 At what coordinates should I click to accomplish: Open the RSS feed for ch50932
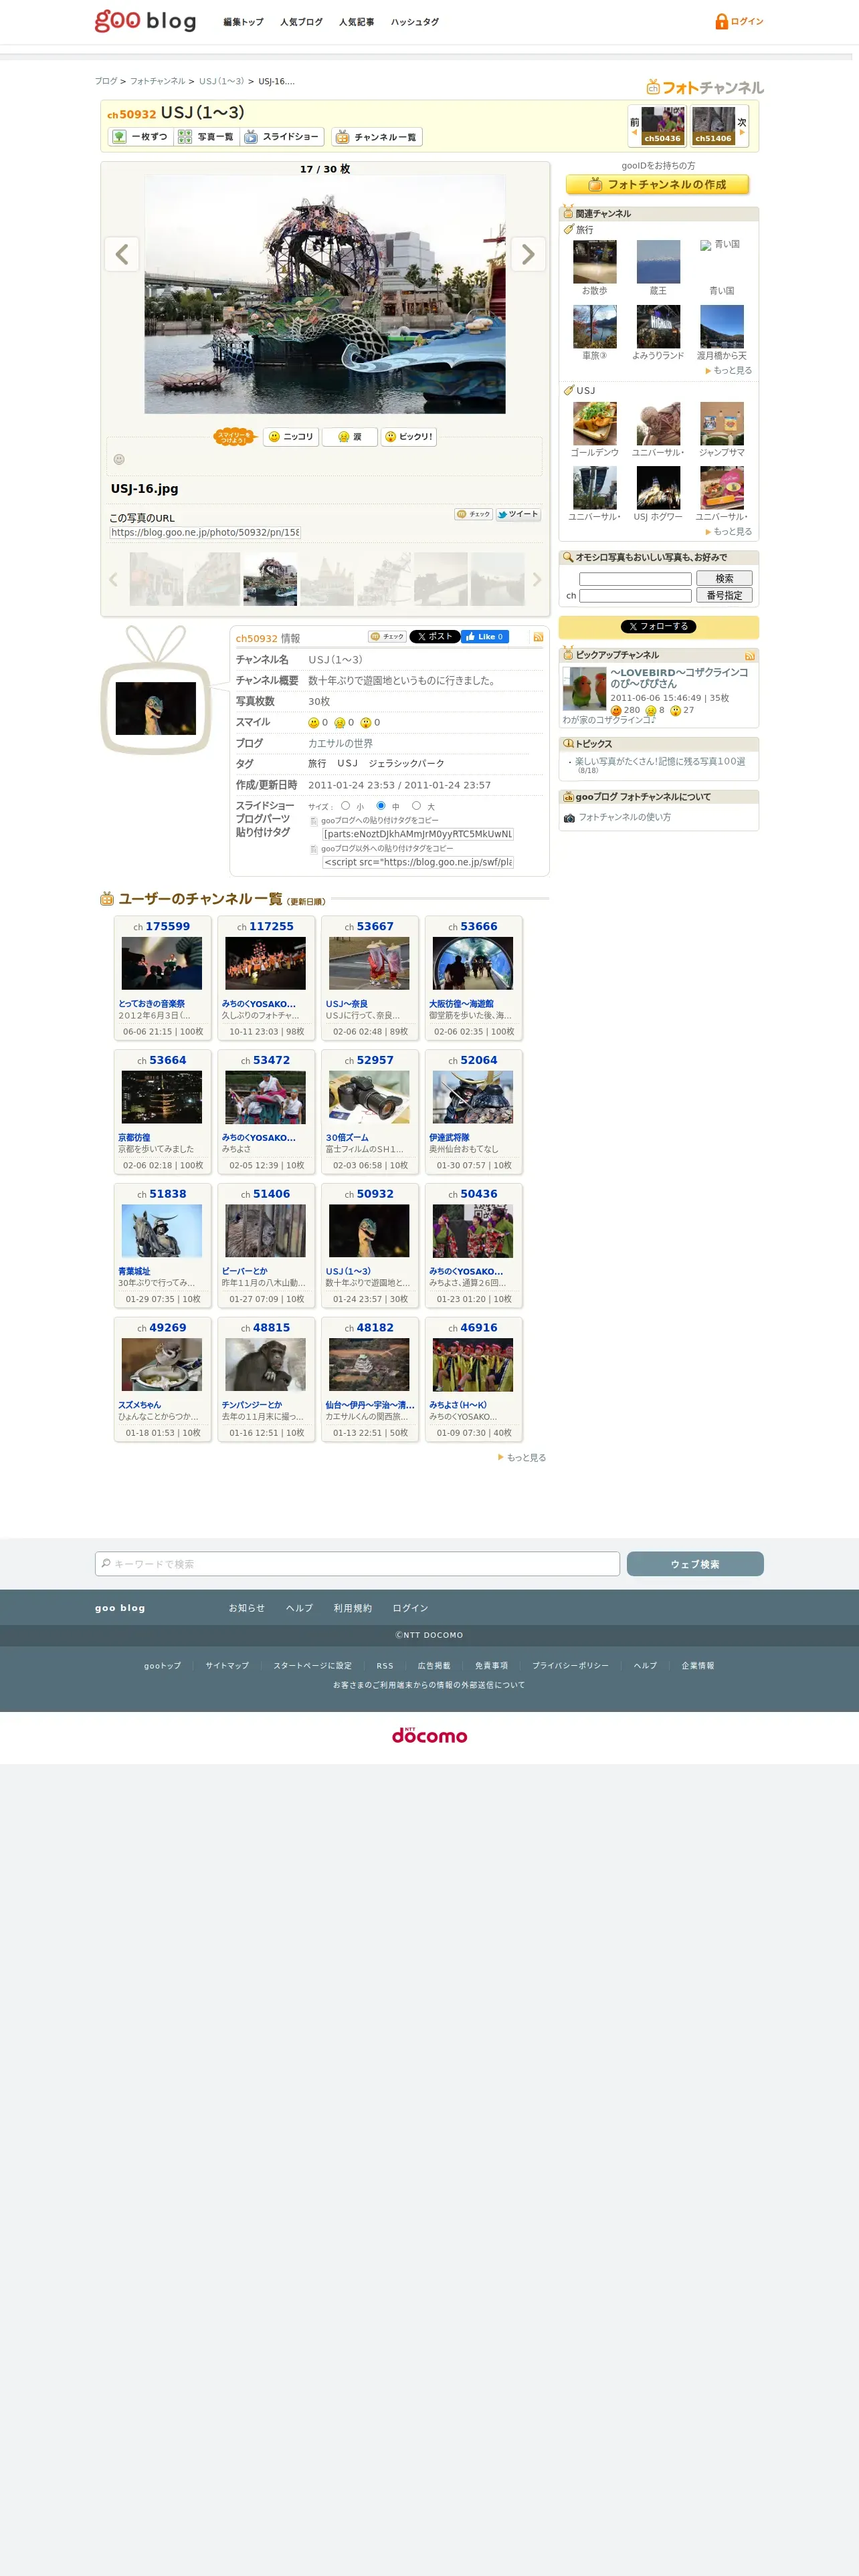click(538, 637)
